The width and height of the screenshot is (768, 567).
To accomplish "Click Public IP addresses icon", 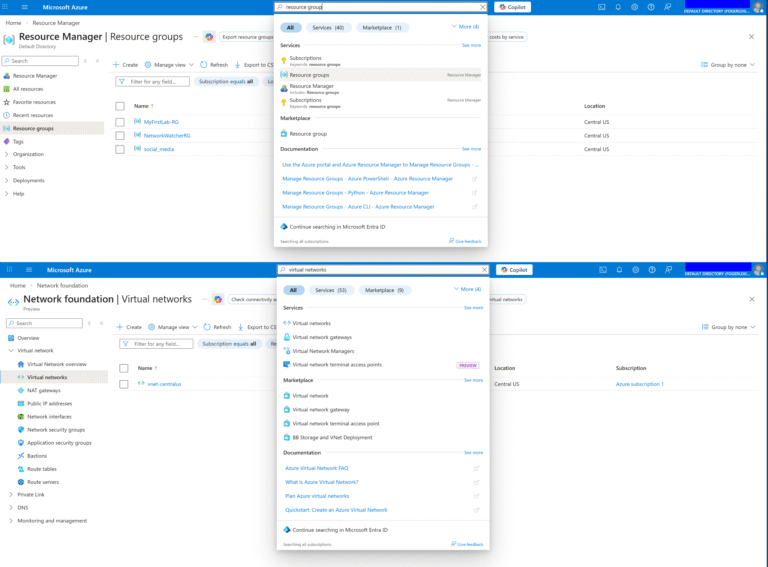I will click(x=20, y=403).
